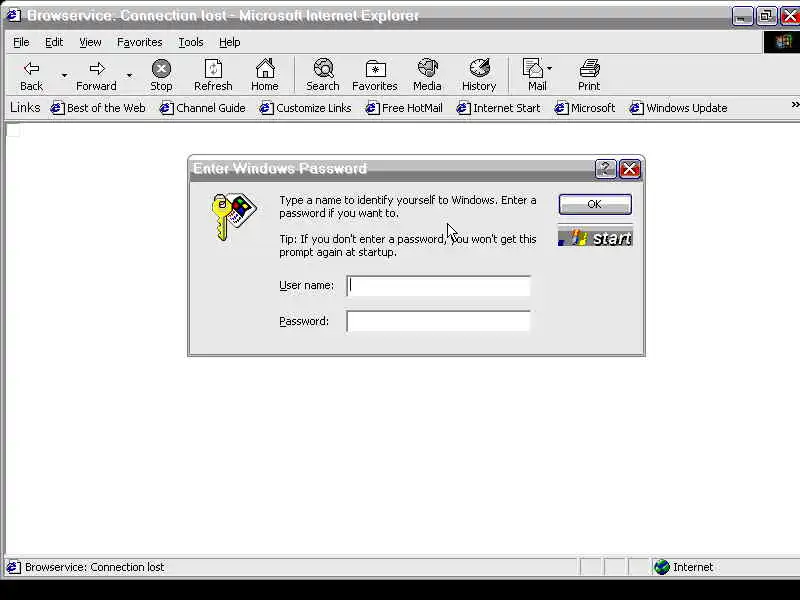Open Windows Update link
The image size is (800, 600).
(679, 108)
